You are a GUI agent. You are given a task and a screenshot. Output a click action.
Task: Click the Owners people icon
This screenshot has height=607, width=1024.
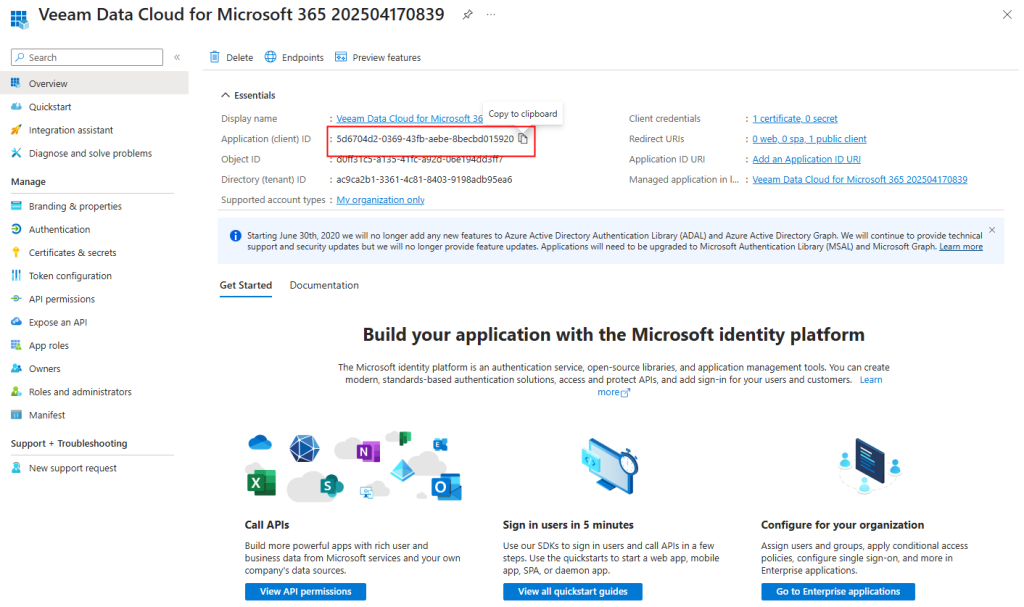tap(16, 368)
